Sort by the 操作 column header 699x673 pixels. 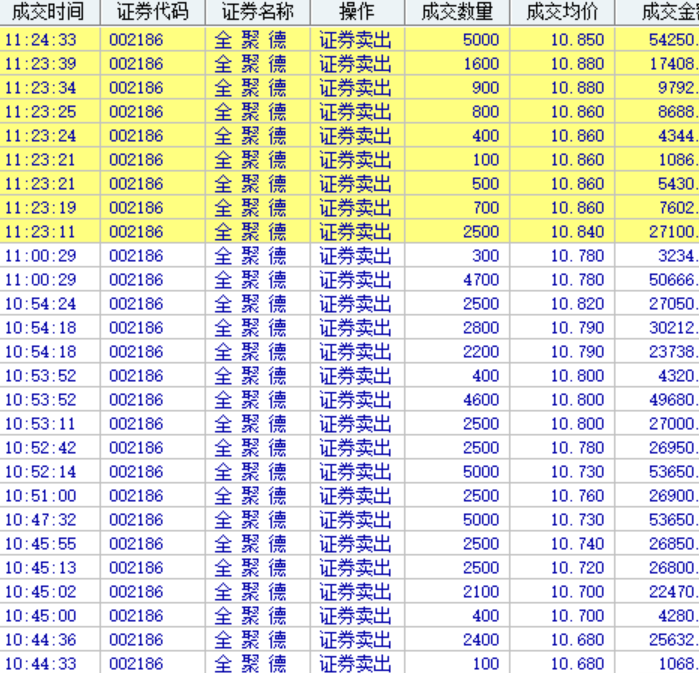tap(357, 12)
